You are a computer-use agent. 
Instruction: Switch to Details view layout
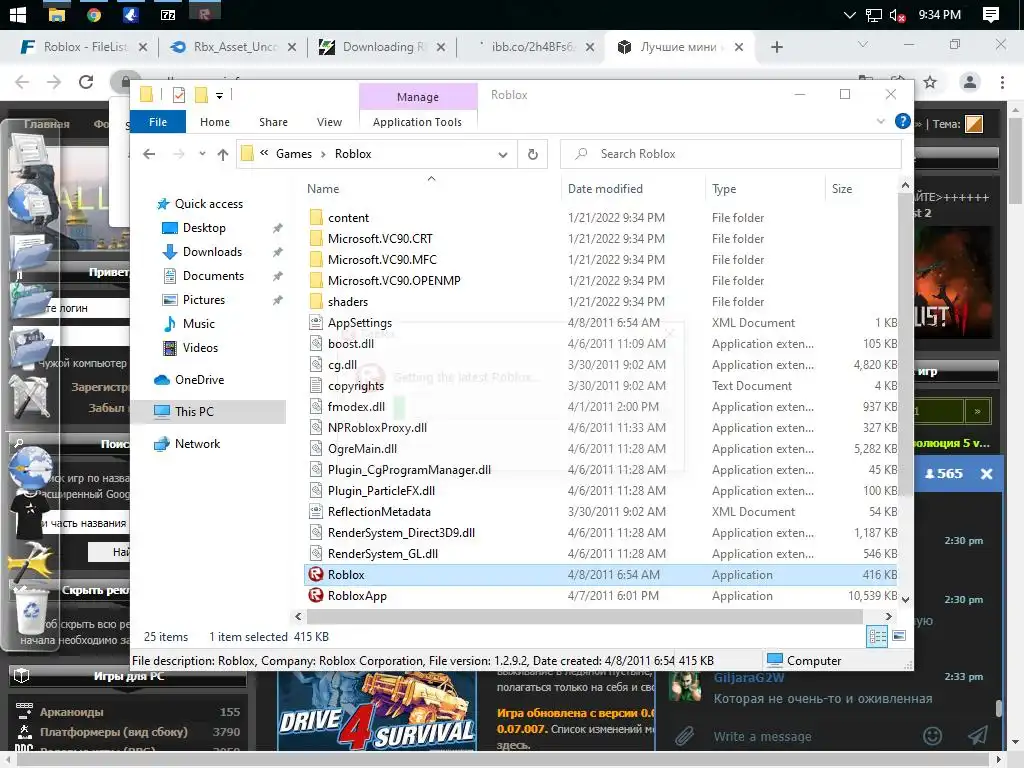click(x=877, y=636)
